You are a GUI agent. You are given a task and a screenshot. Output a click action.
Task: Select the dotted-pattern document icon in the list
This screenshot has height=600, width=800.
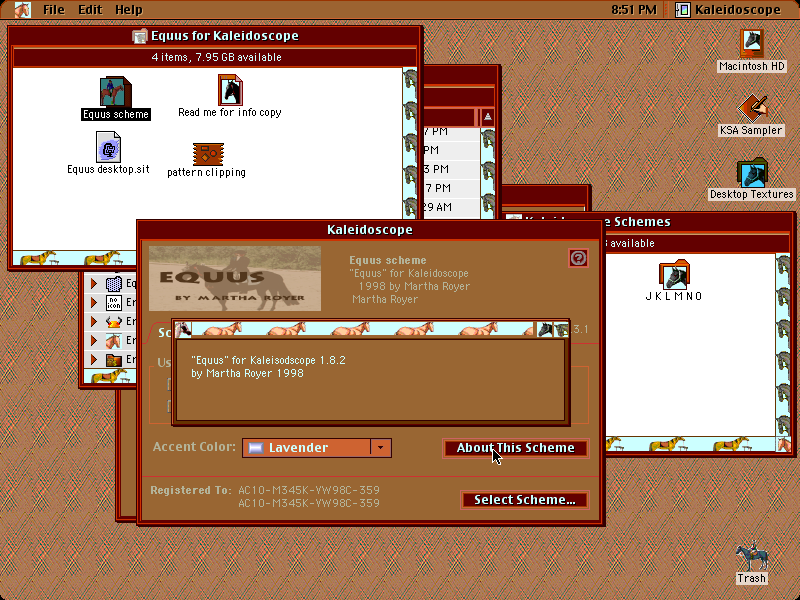[x=114, y=283]
